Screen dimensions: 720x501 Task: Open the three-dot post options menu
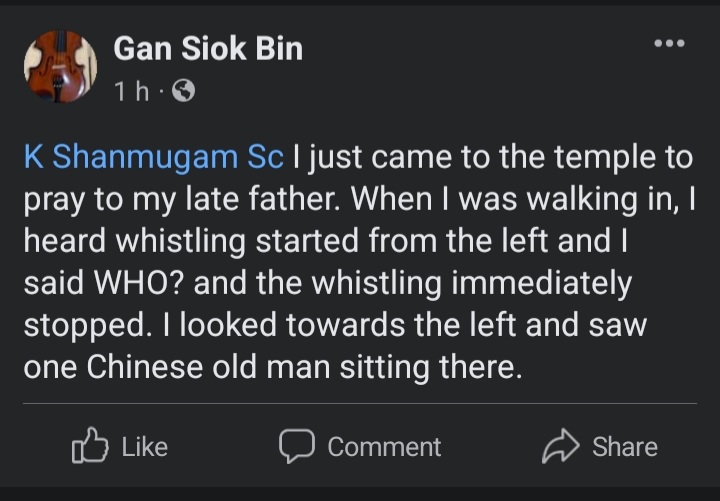click(x=669, y=44)
